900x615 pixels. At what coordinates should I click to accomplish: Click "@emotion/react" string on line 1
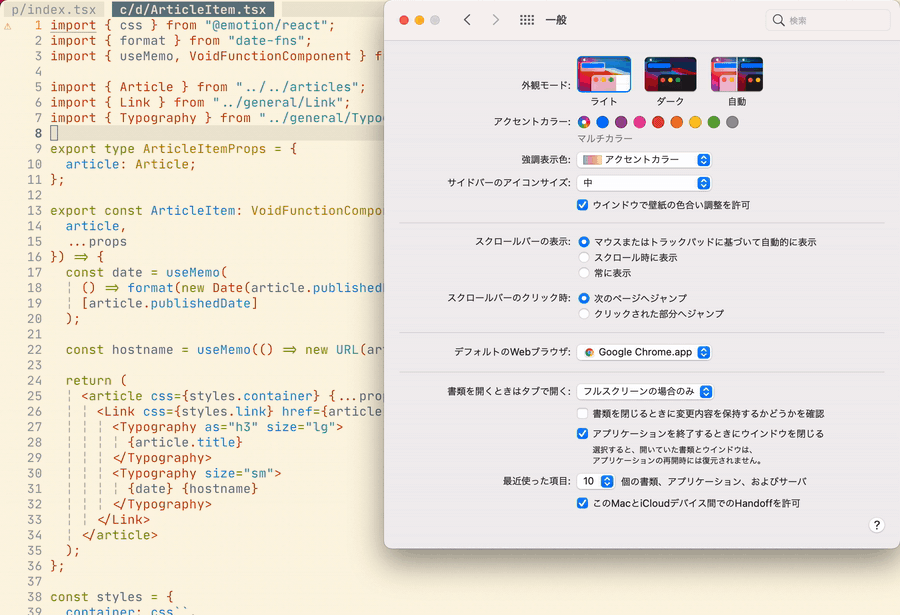coord(266,25)
